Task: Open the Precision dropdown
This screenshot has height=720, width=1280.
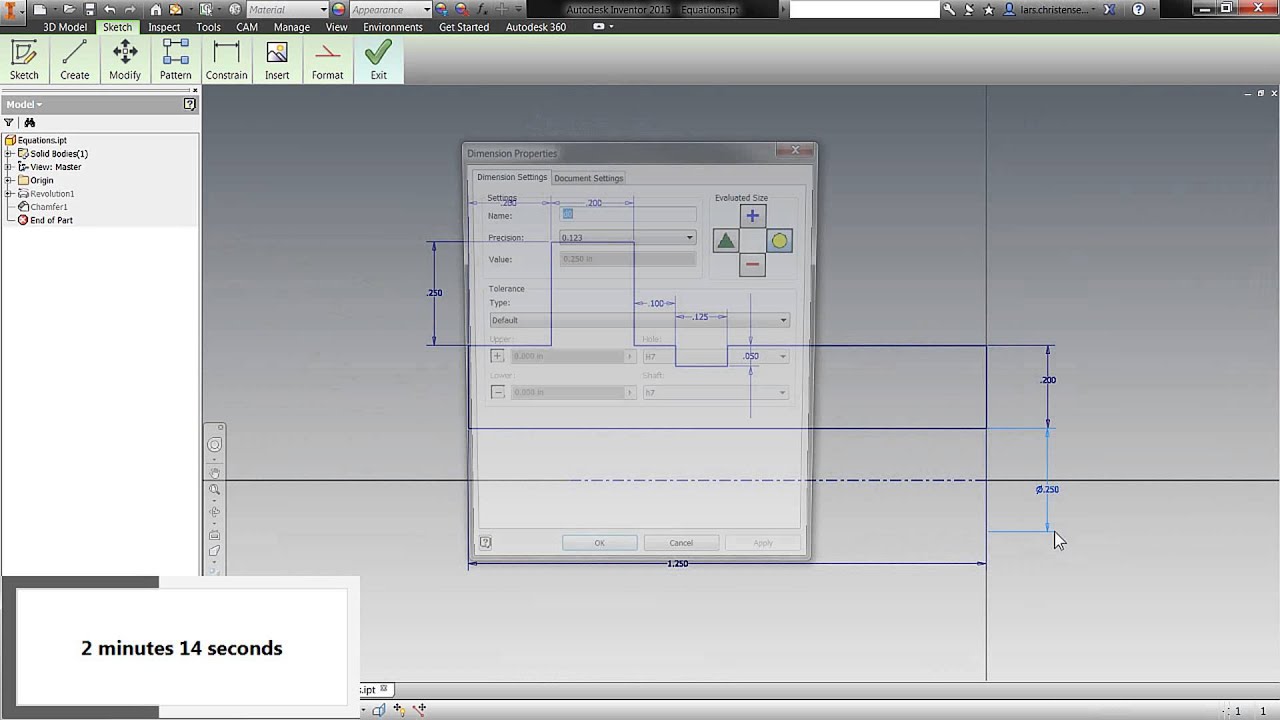Action: (627, 238)
